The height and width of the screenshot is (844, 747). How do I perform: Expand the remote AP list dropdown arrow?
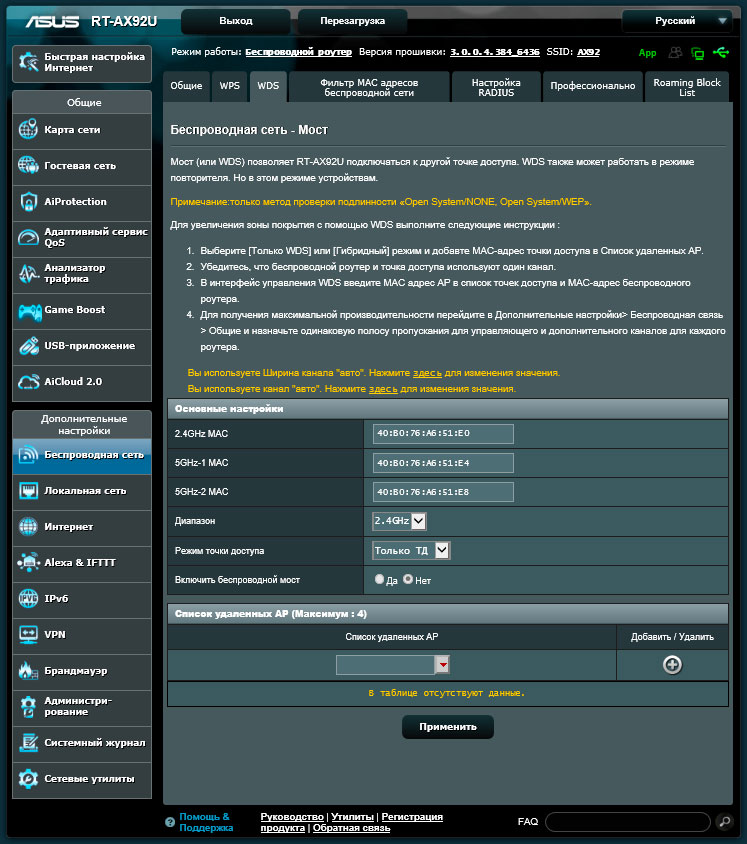pyautogui.click(x=442, y=665)
